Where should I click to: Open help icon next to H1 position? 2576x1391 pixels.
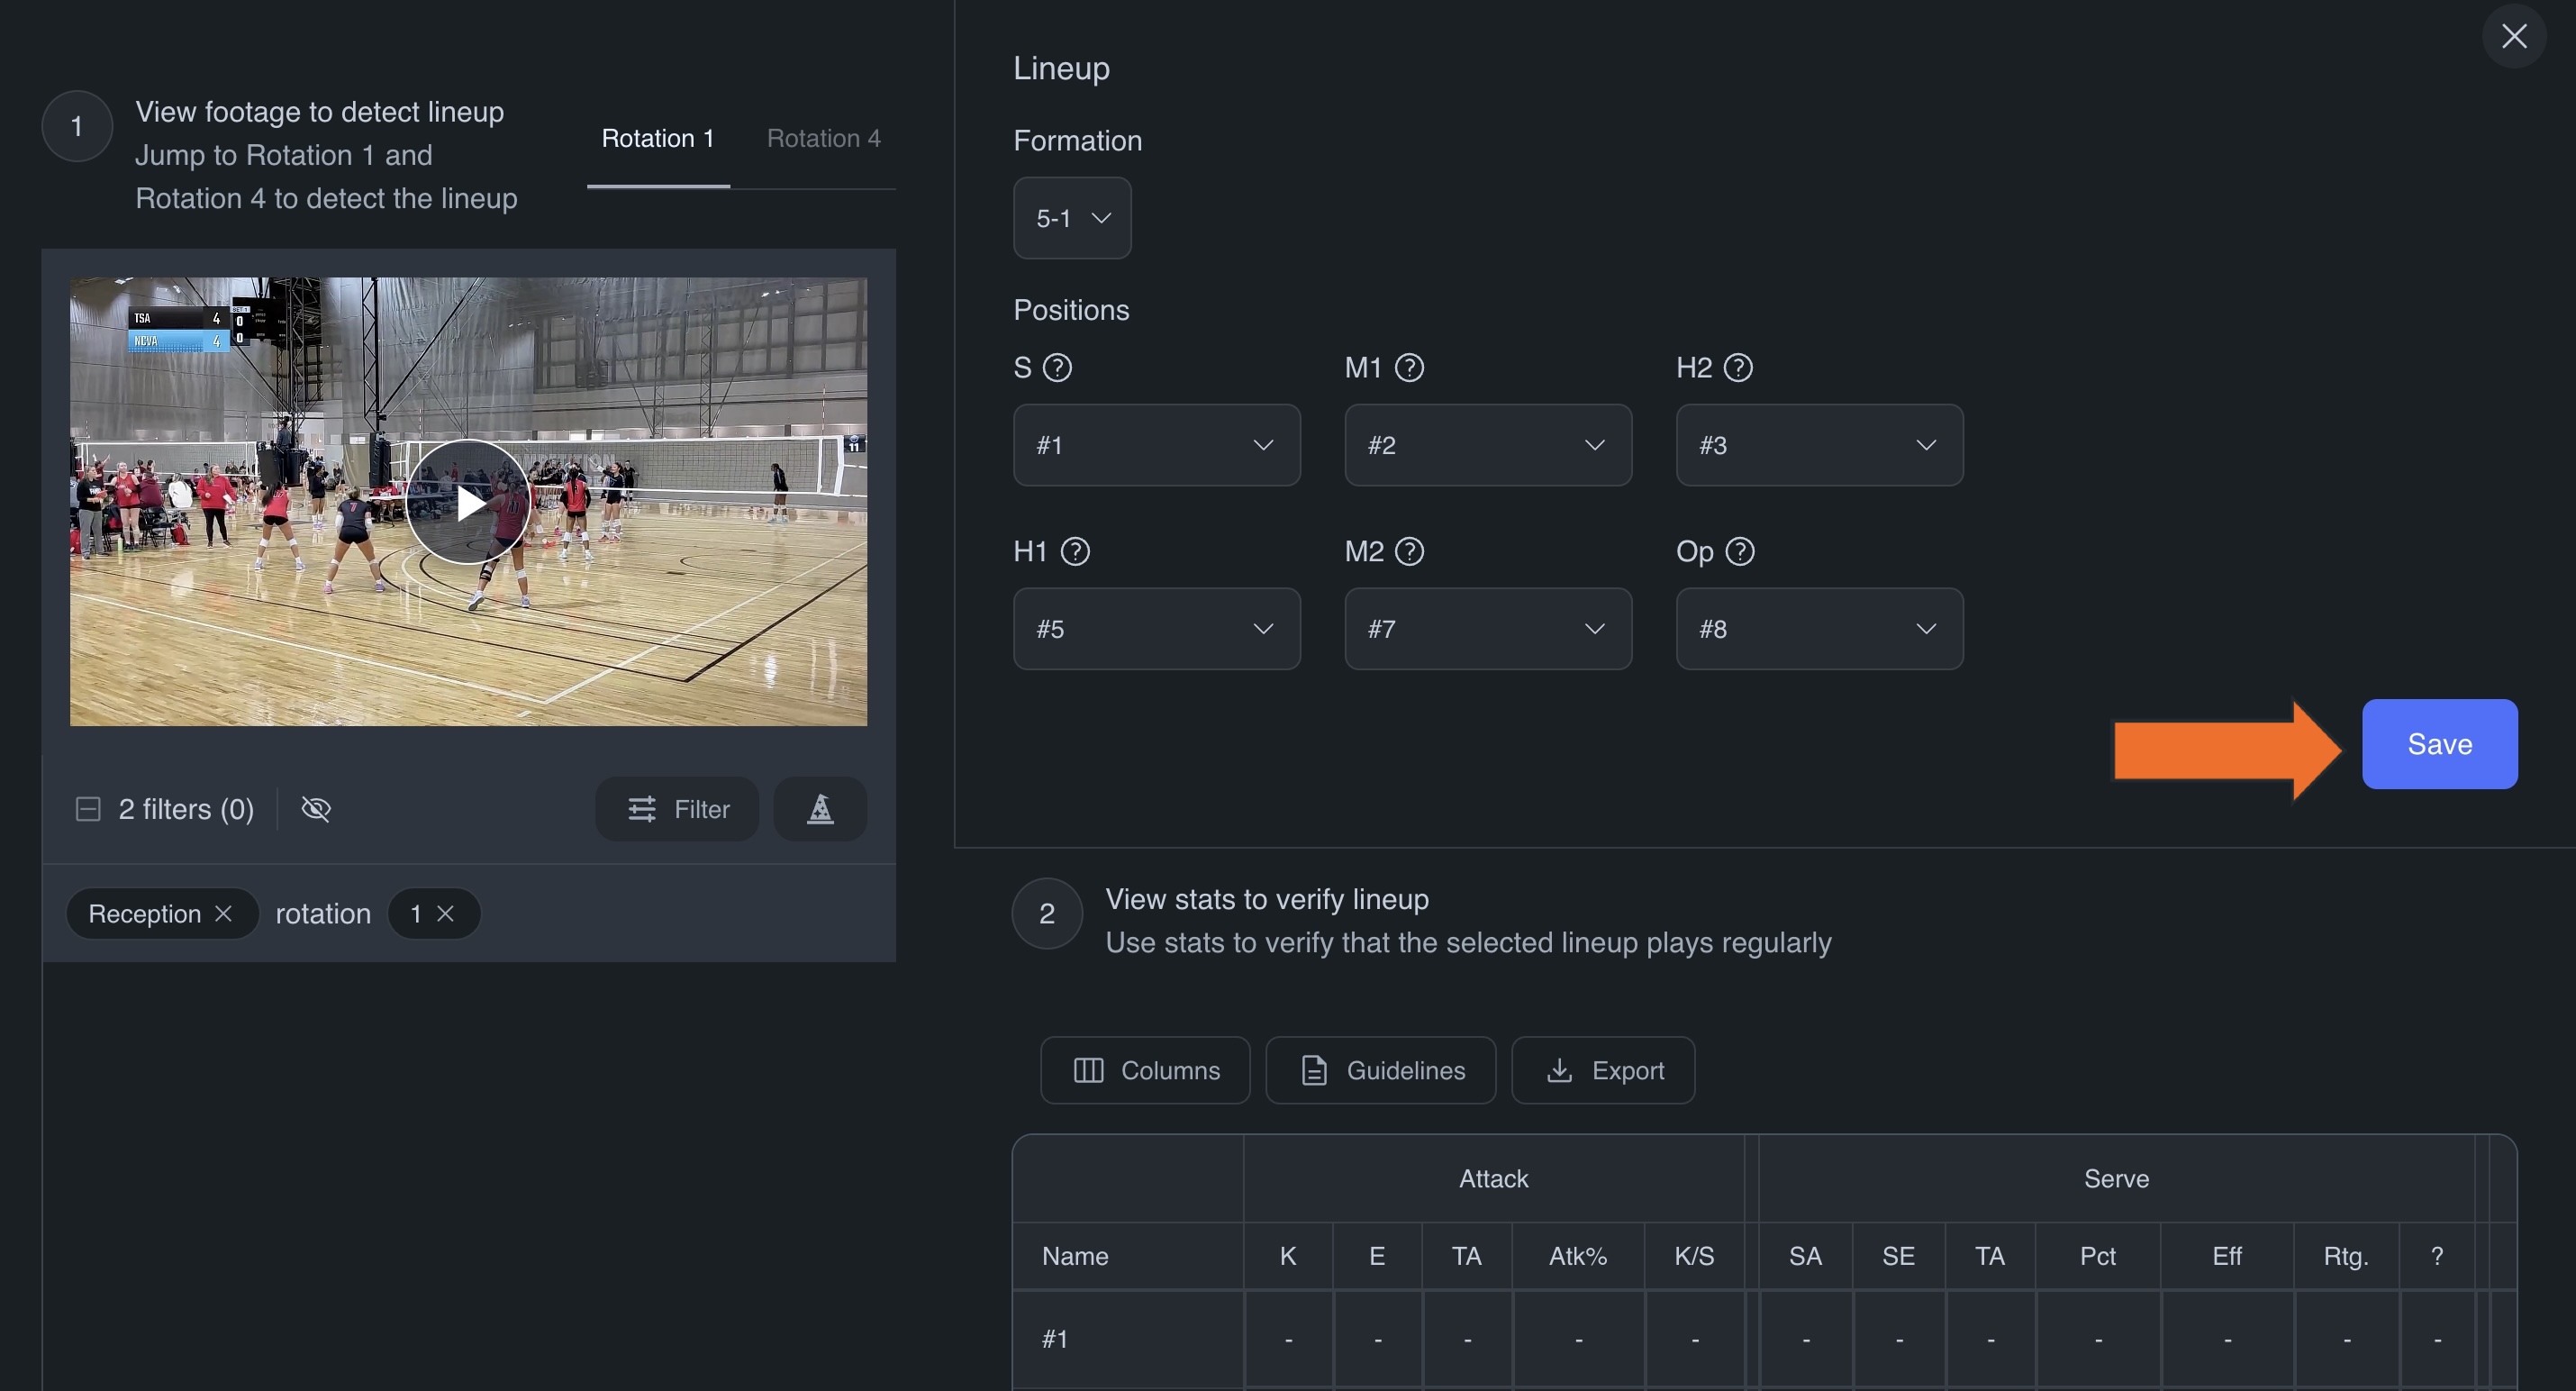[x=1075, y=552]
